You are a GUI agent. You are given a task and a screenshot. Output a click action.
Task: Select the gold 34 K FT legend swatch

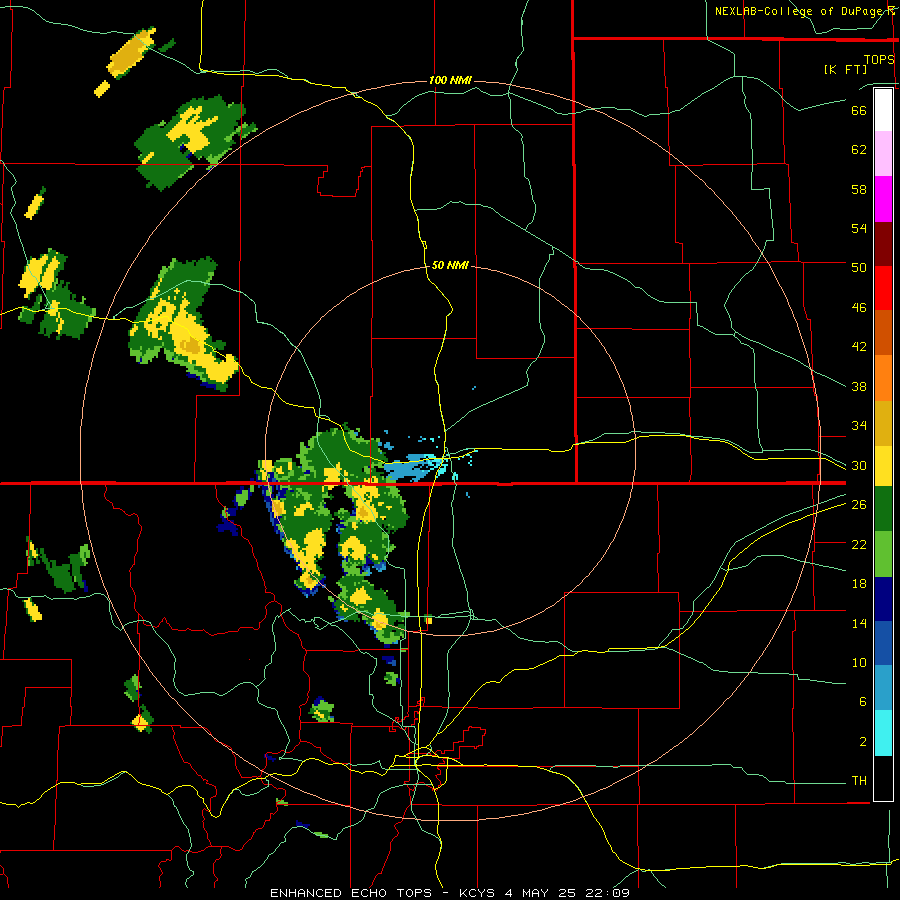[883, 423]
